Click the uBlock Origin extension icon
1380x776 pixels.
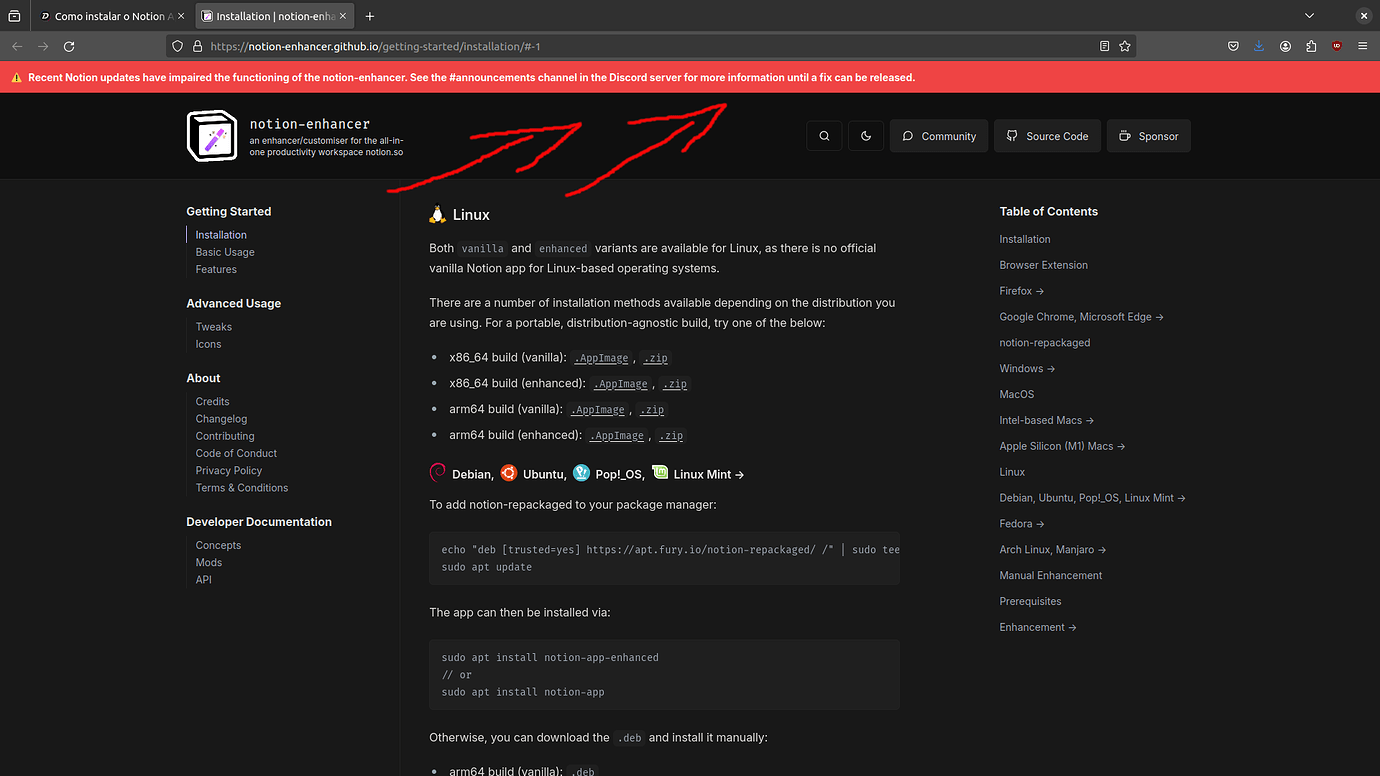(1338, 45)
